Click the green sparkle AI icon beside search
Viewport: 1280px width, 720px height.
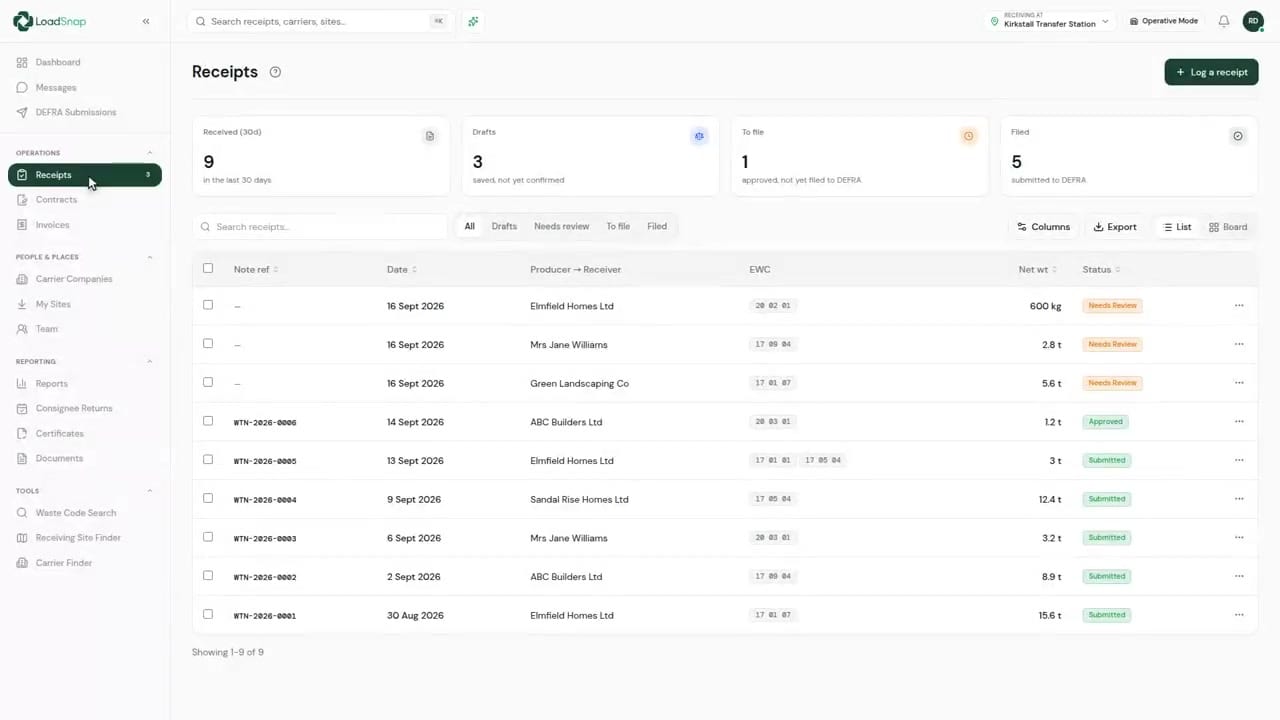point(473,21)
